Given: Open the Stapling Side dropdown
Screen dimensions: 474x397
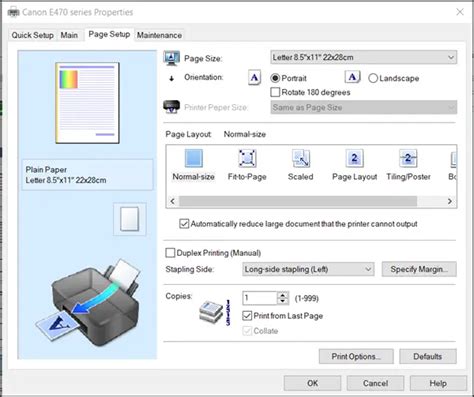Looking at the screenshot, I should 308,269.
